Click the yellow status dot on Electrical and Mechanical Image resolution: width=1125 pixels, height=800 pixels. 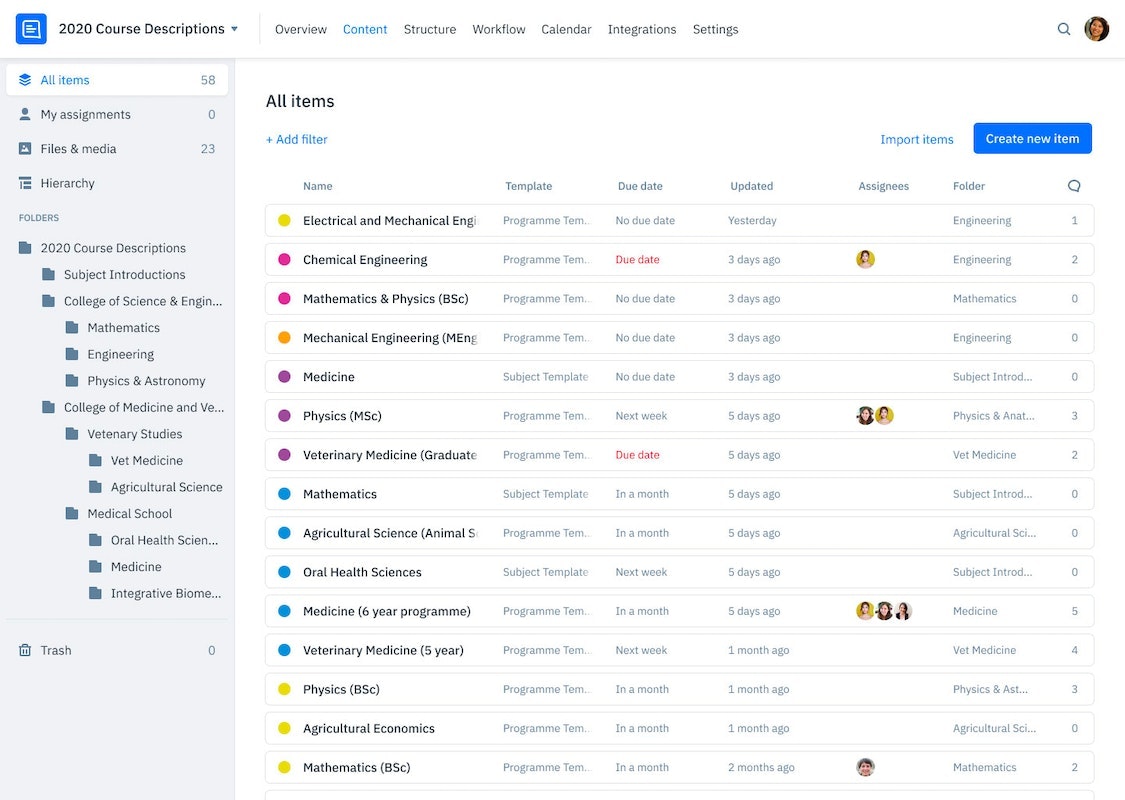[283, 220]
